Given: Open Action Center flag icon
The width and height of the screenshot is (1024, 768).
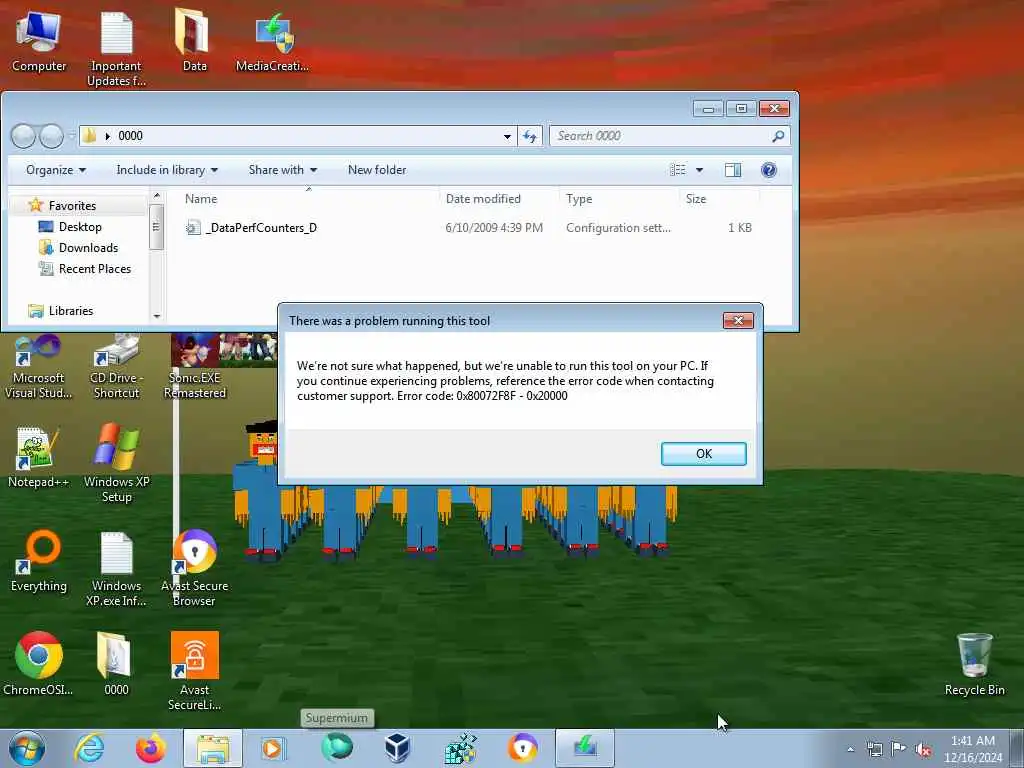Looking at the screenshot, I should [899, 749].
